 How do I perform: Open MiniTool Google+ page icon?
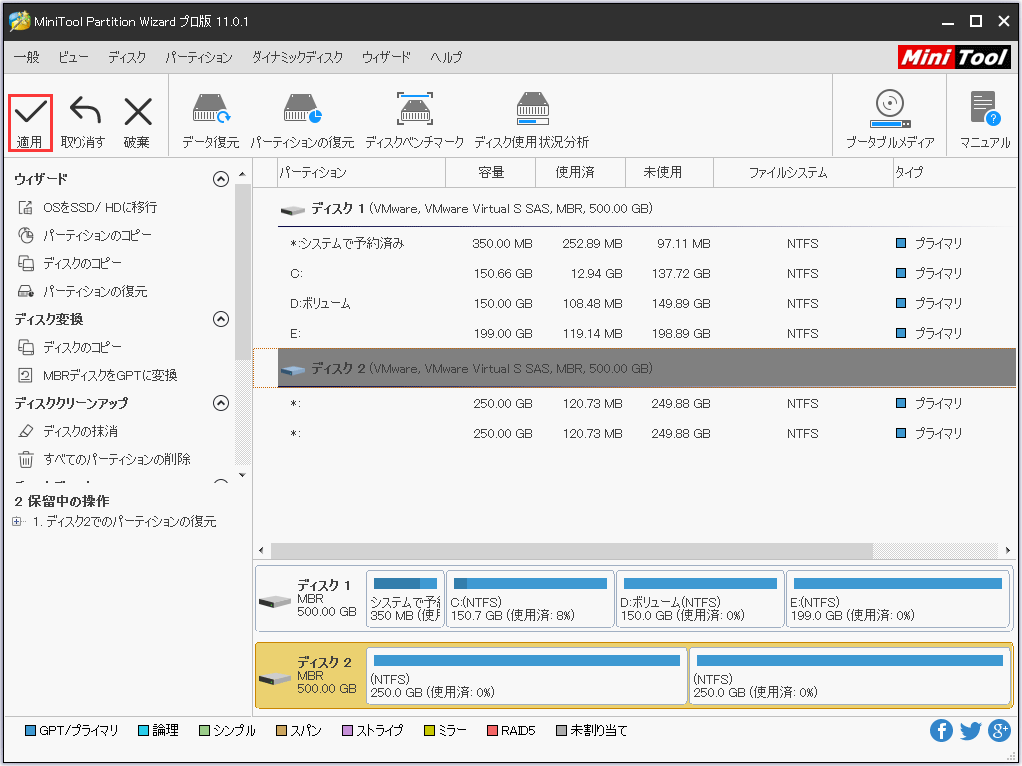coord(1000,731)
